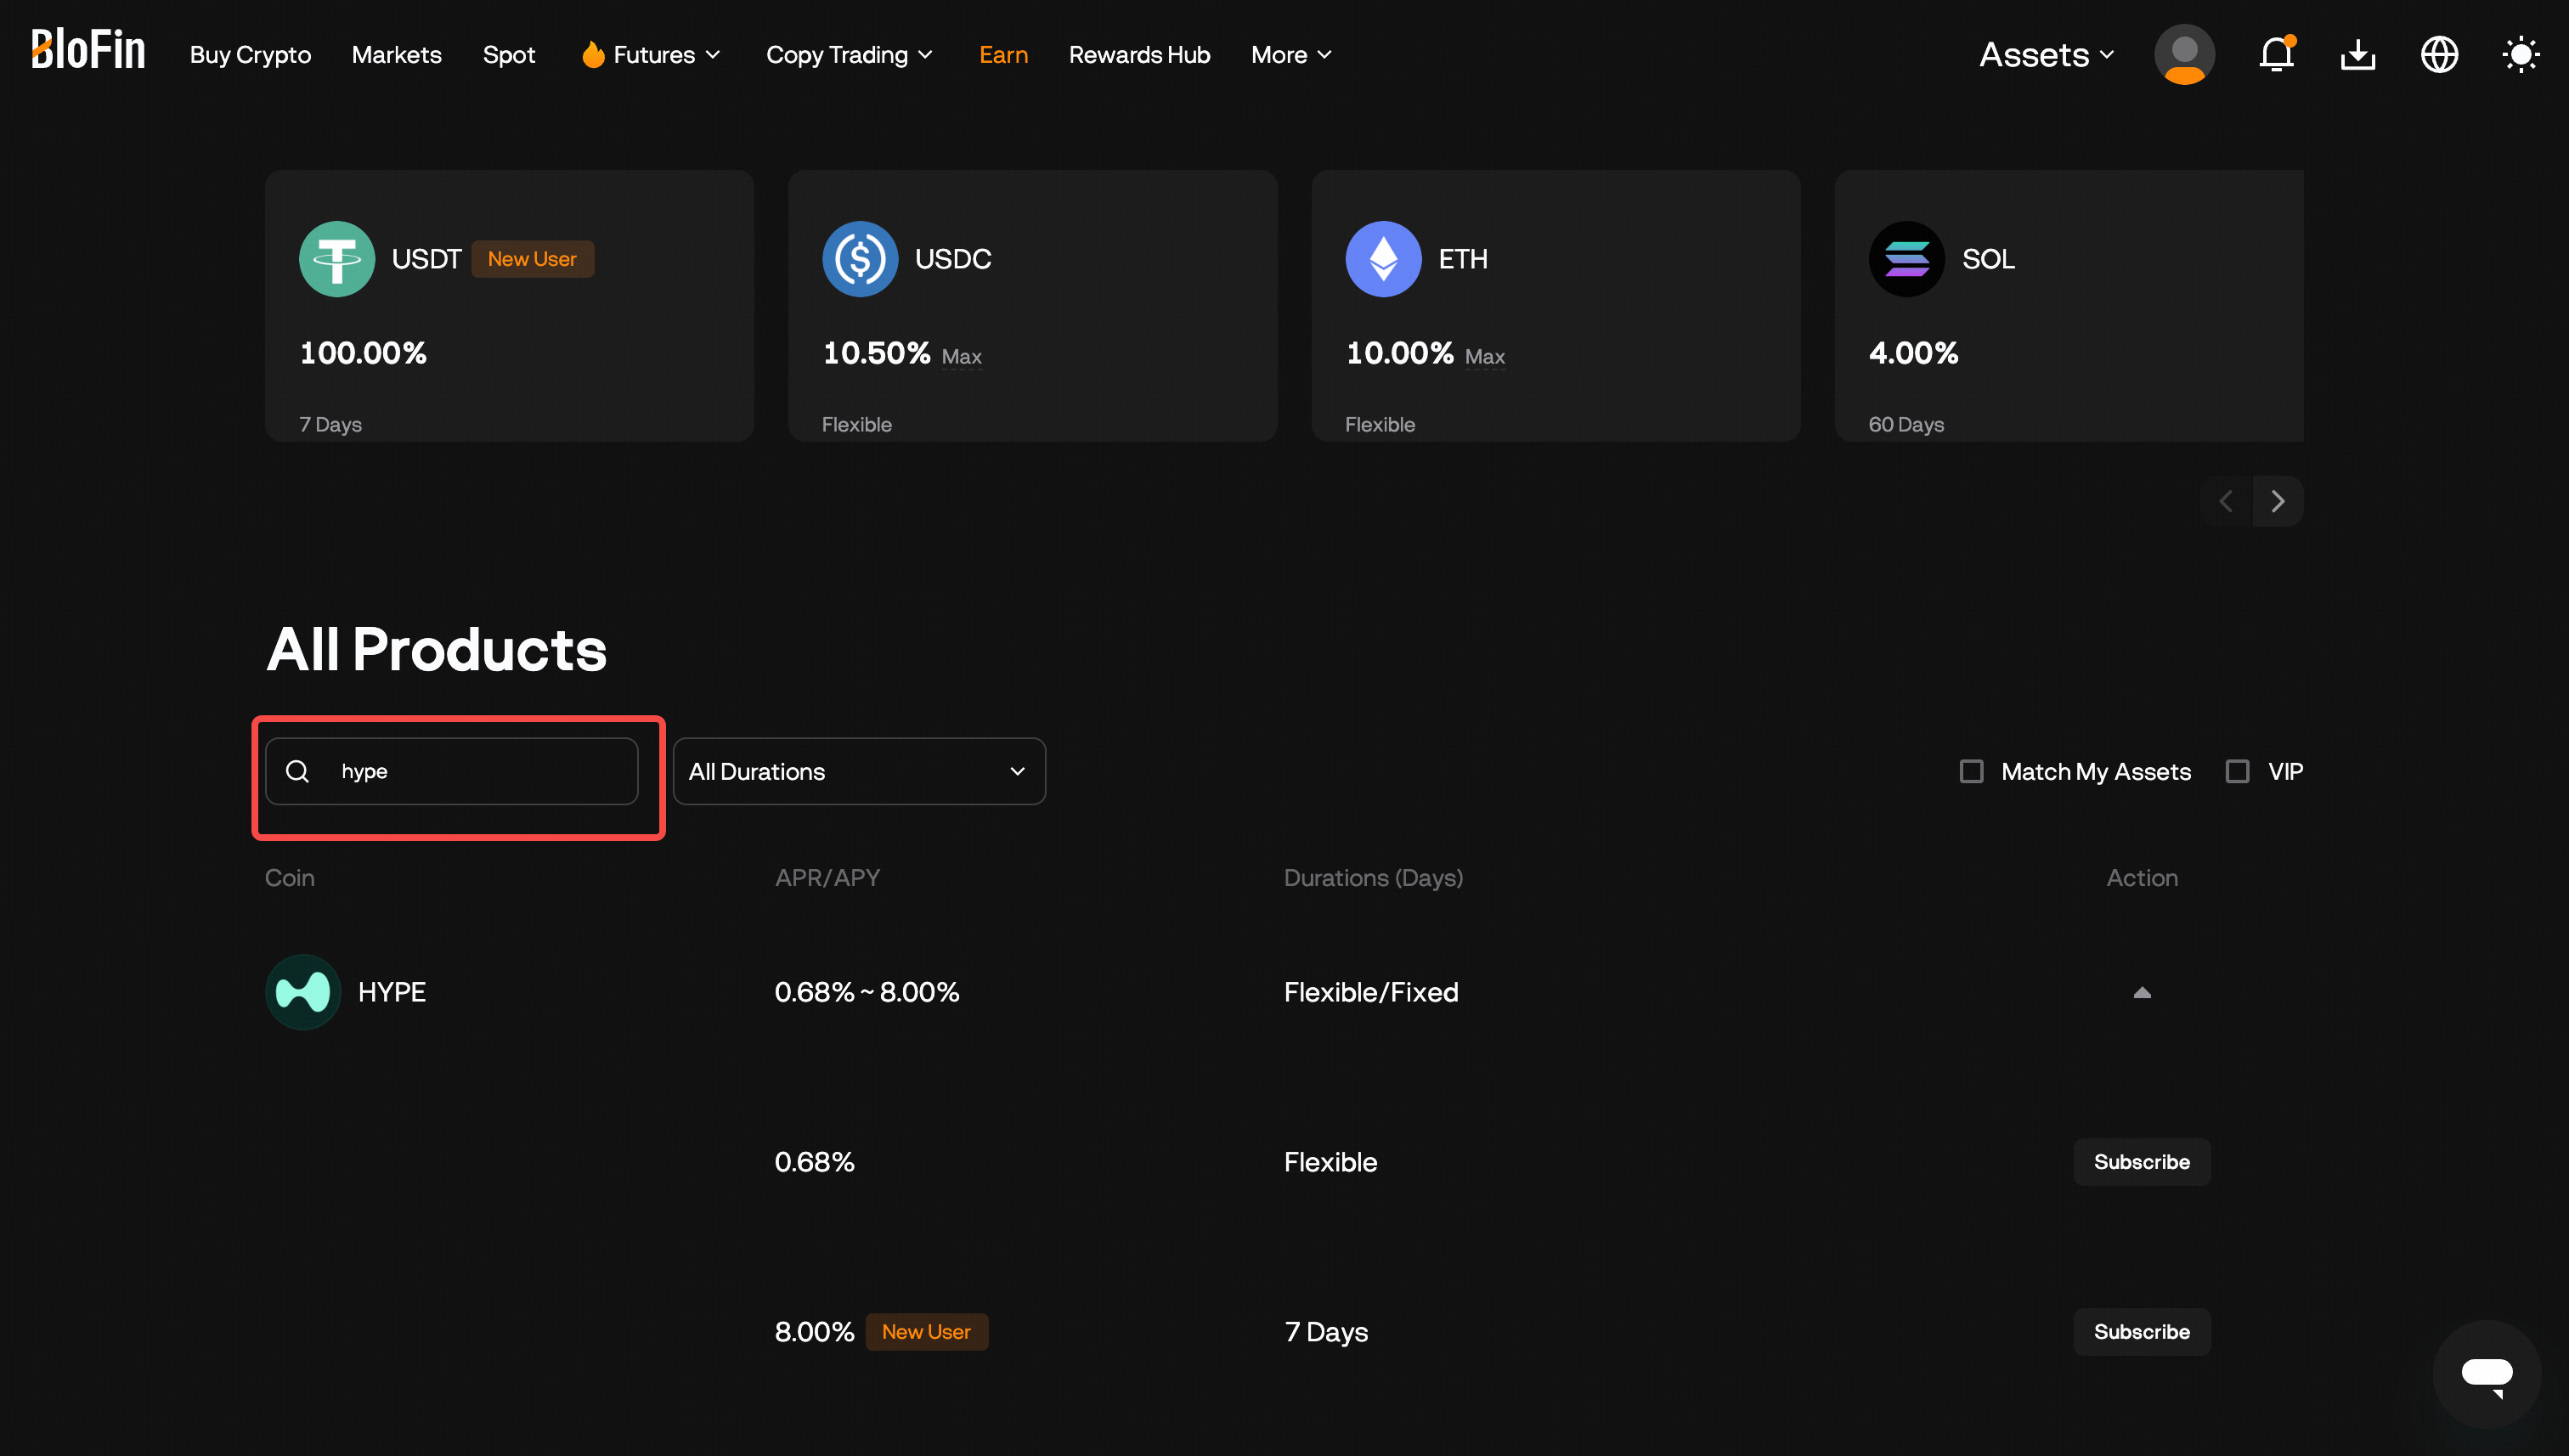The image size is (2569, 1456).
Task: Open the notification bell
Action: pyautogui.click(x=2276, y=55)
